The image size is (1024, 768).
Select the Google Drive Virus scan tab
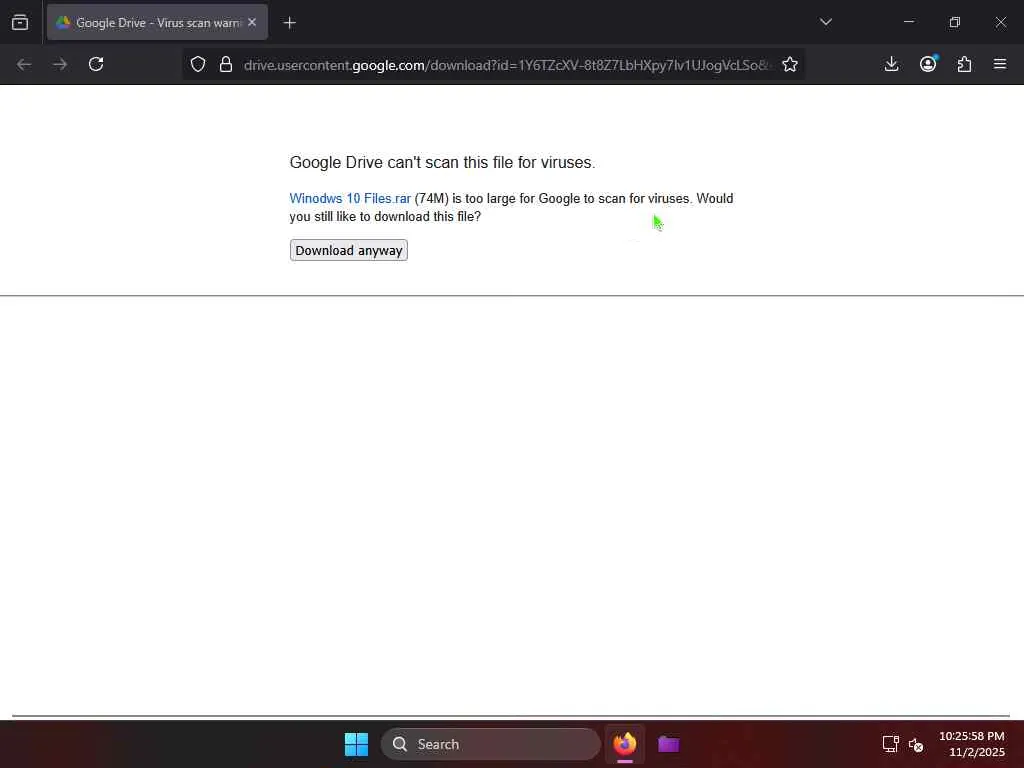point(157,22)
